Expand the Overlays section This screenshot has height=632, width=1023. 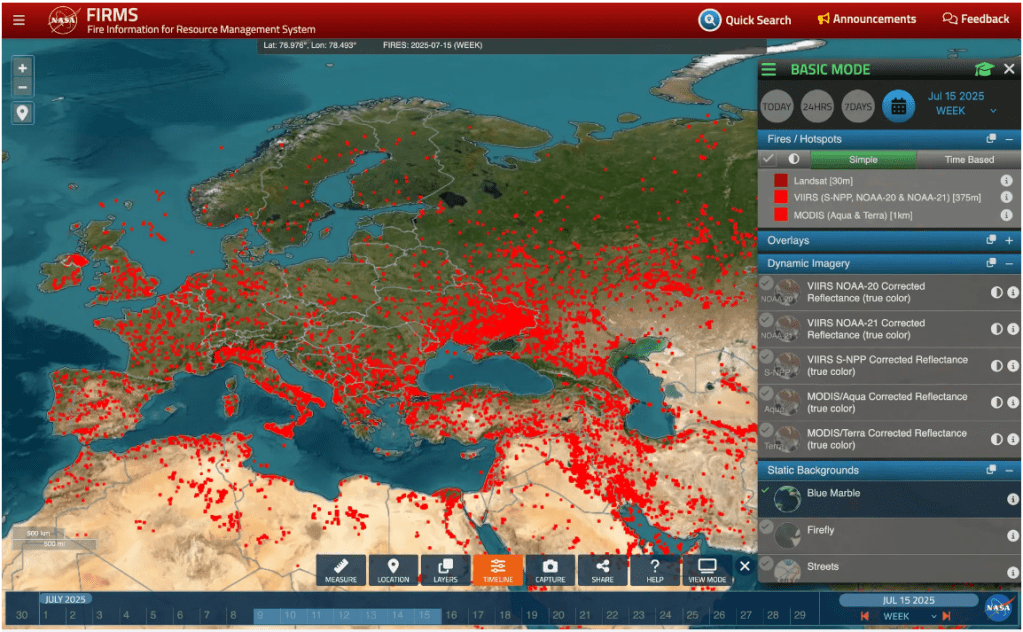pos(1009,240)
